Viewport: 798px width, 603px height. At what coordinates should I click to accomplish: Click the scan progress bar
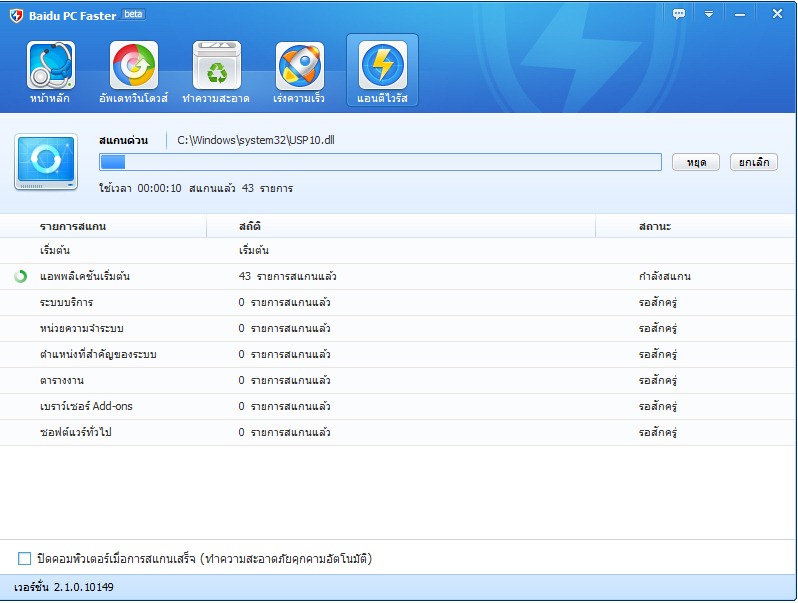pyautogui.click(x=380, y=162)
